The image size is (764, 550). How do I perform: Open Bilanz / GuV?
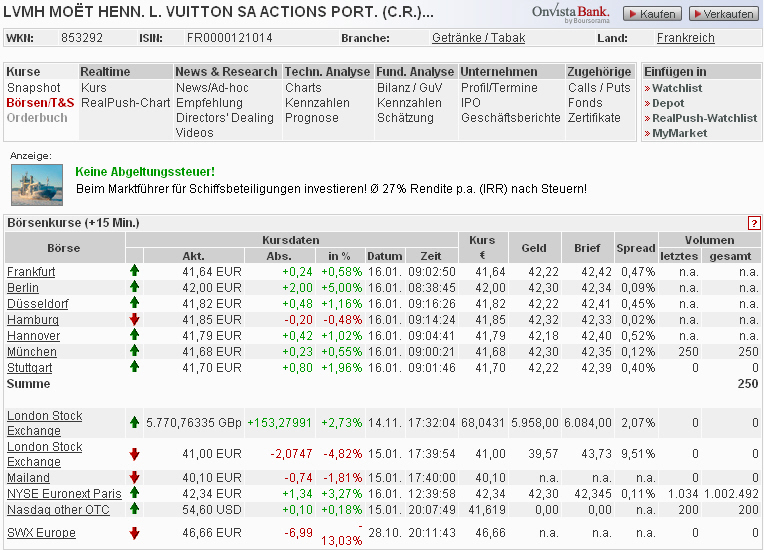pos(409,88)
